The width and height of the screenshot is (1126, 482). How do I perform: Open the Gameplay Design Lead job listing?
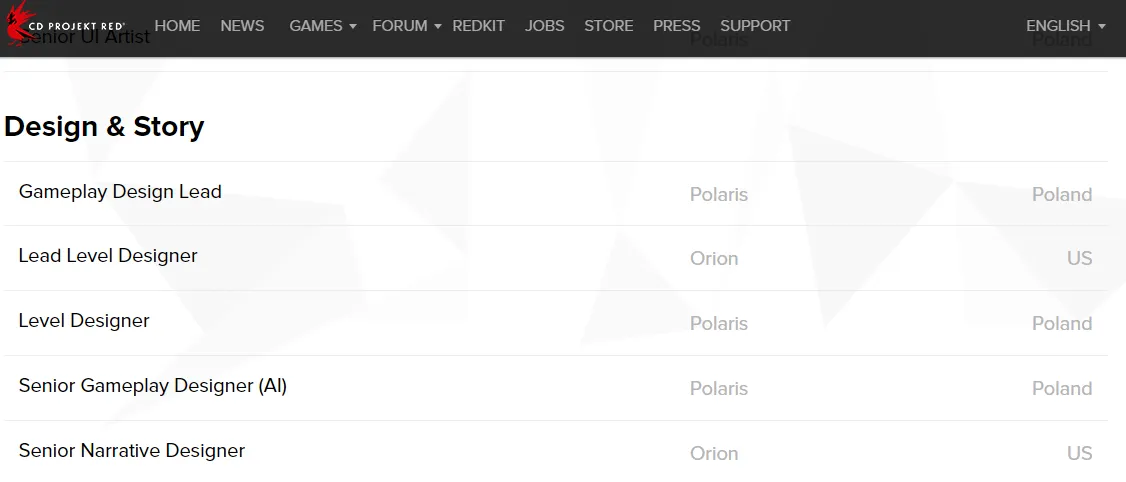556,193
